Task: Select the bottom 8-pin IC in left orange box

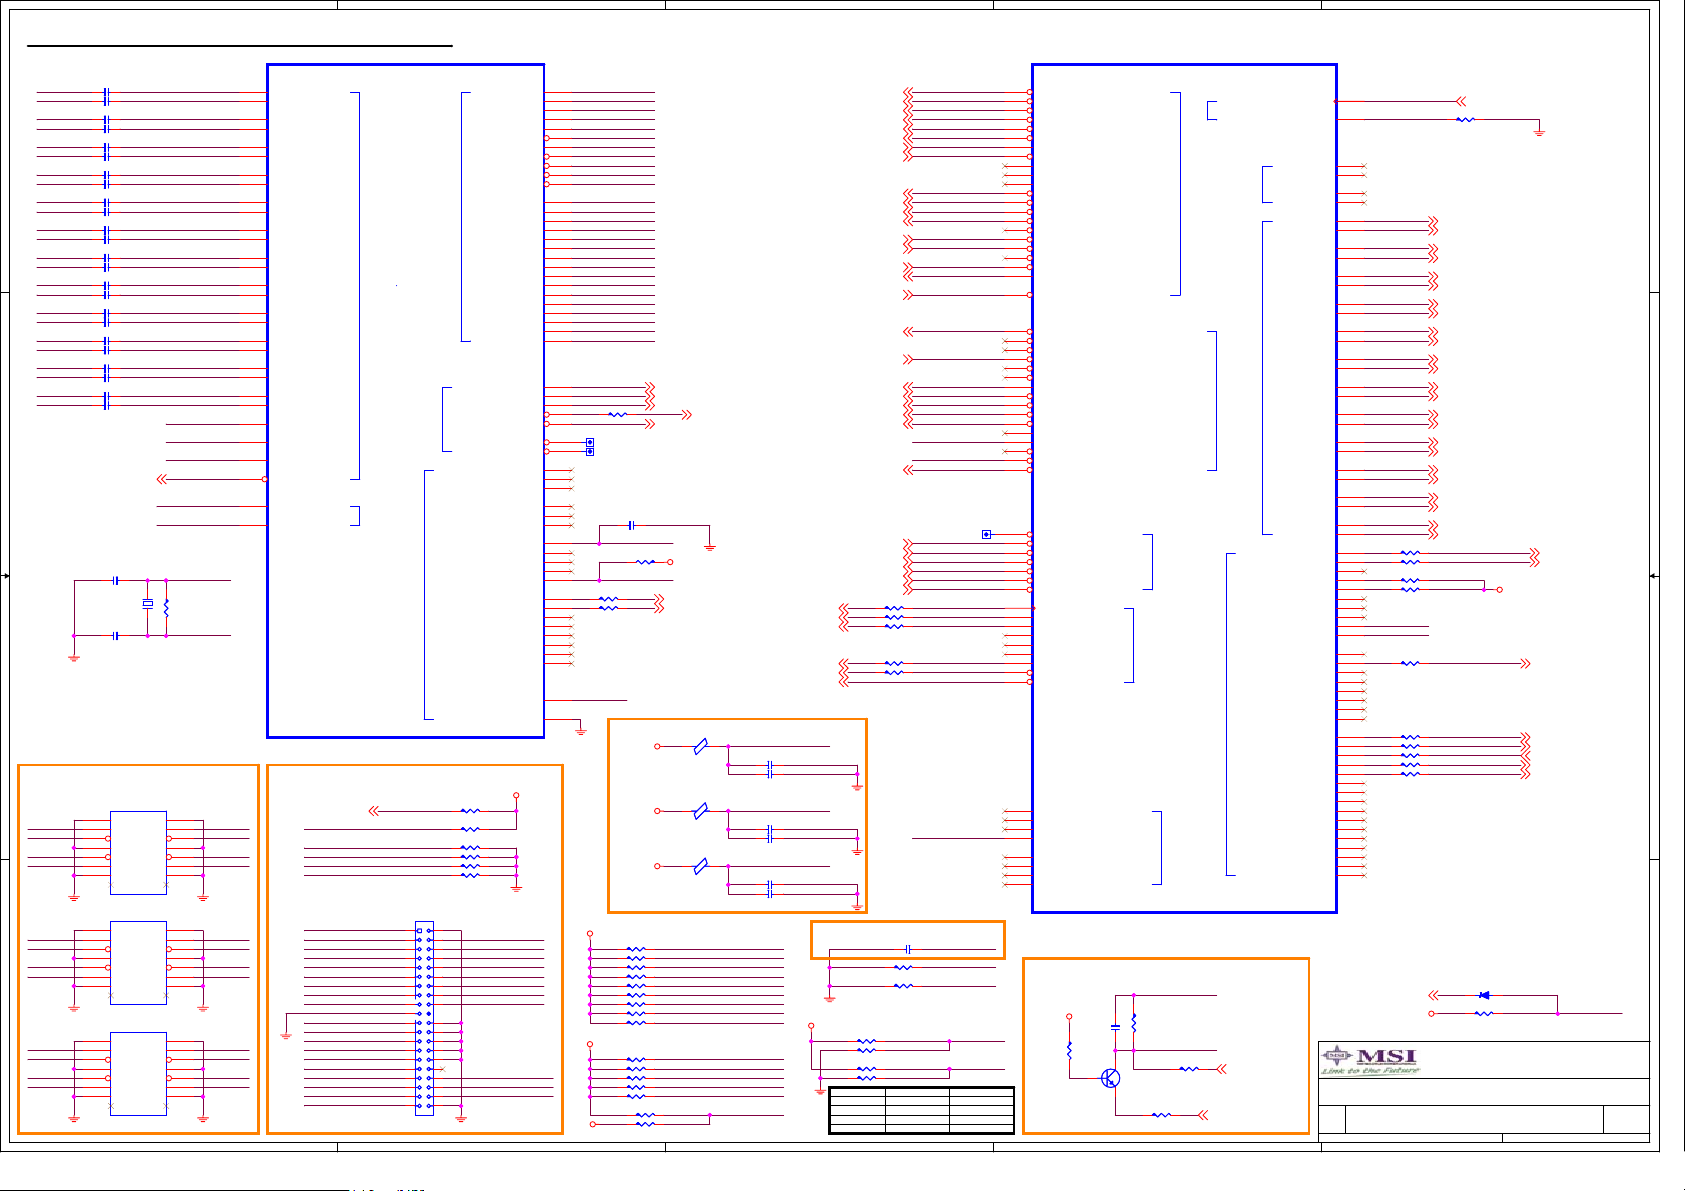Action: pos(138,1073)
